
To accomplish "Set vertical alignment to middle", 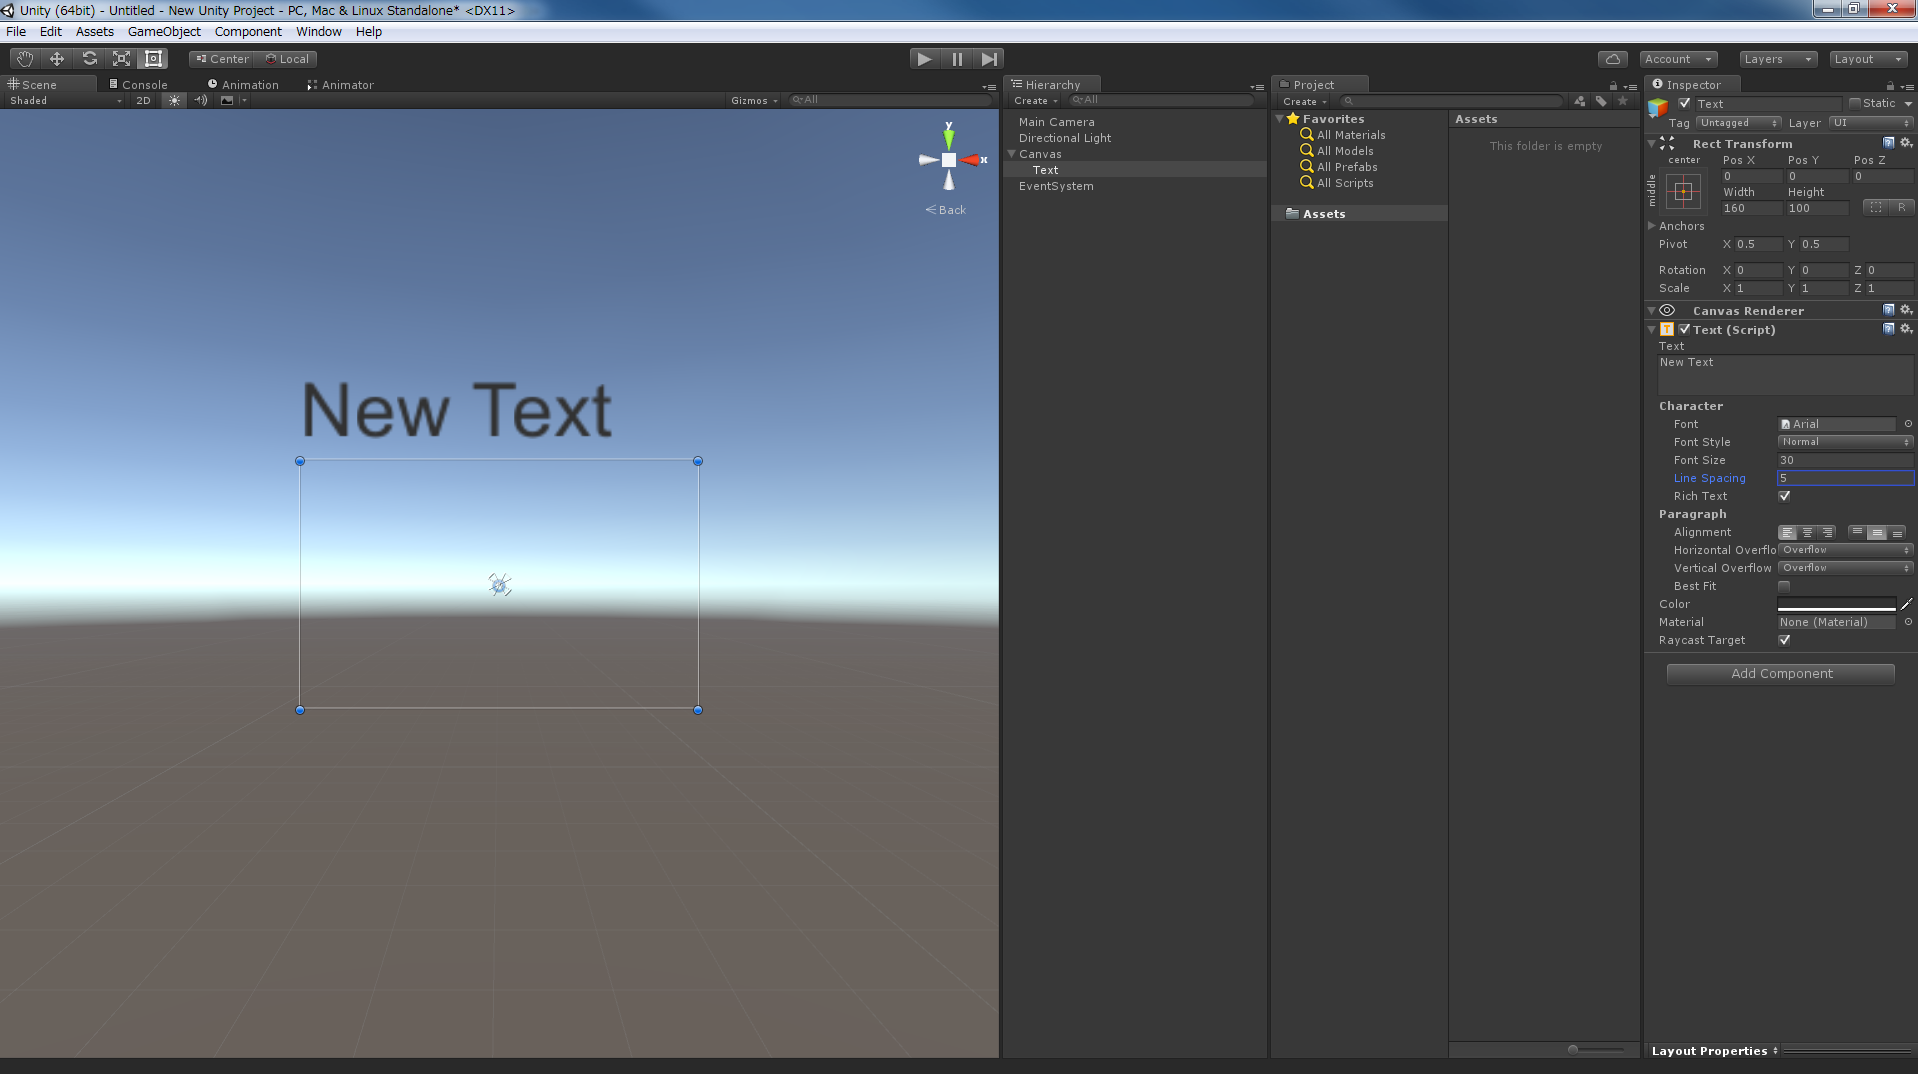I will point(1877,533).
